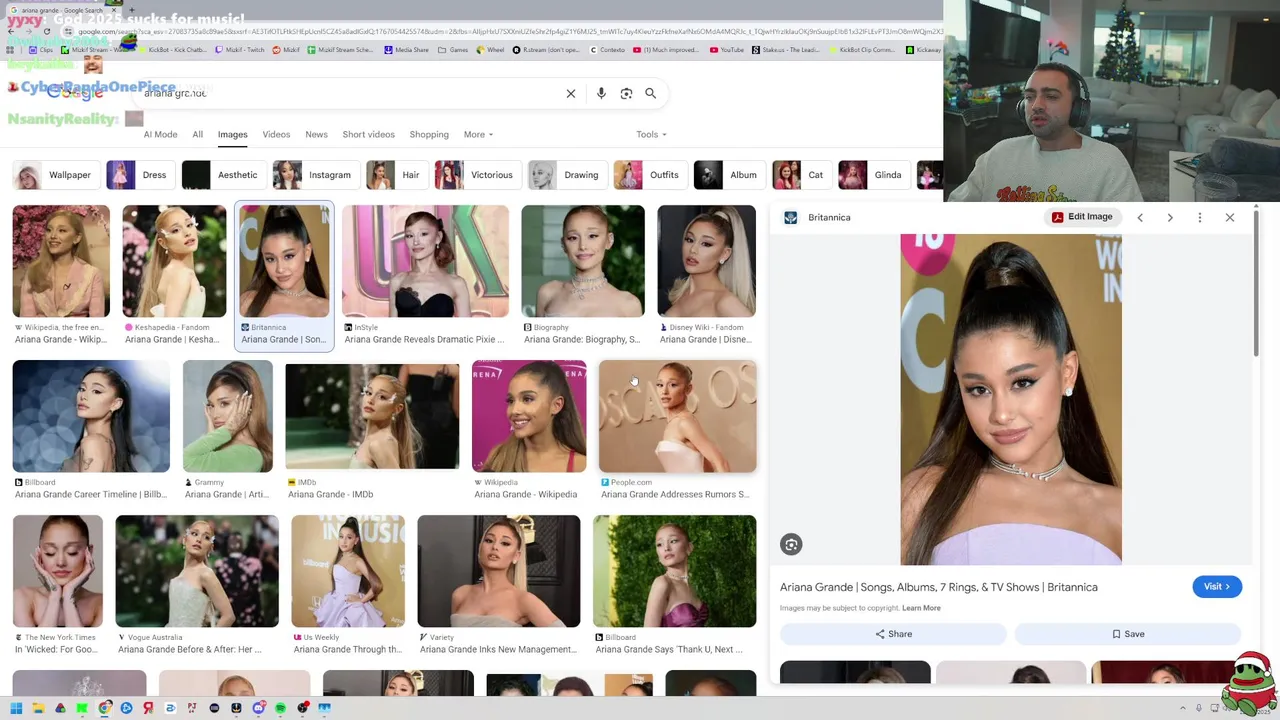Image resolution: width=1280 pixels, height=720 pixels.
Task: Open Discord from the taskbar
Action: click(x=258, y=708)
